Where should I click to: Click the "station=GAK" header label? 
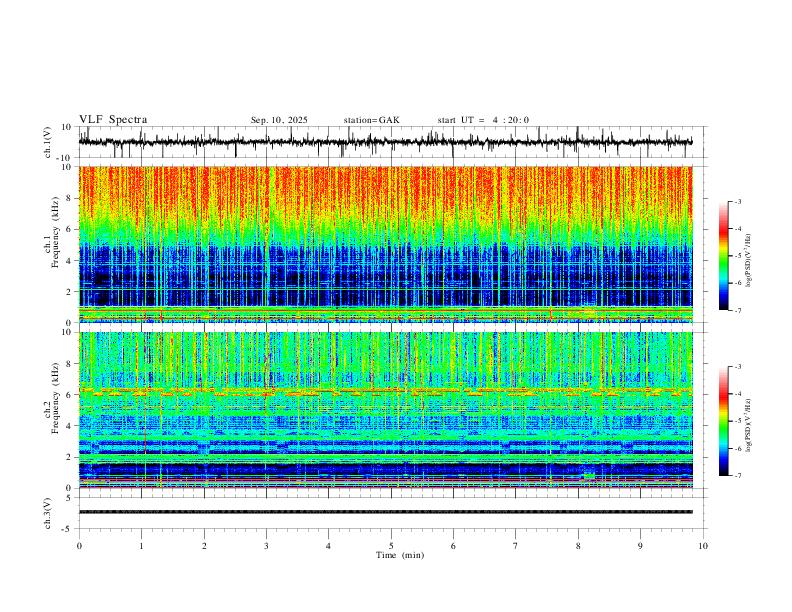(371, 120)
